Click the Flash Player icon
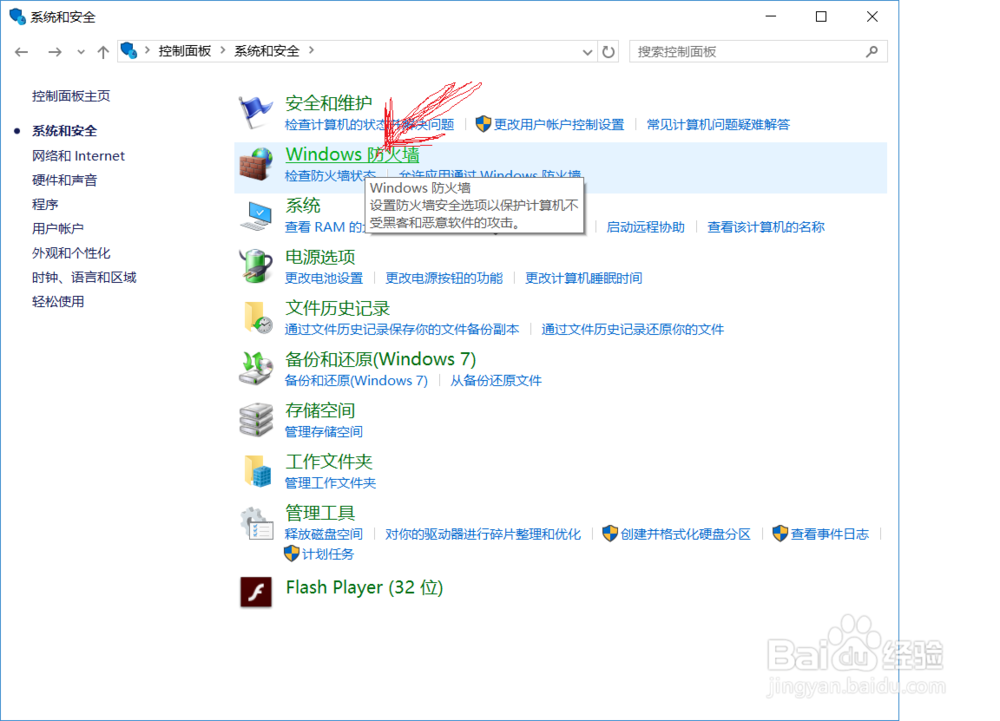Image resolution: width=1000 pixels, height=721 pixels. 256,592
